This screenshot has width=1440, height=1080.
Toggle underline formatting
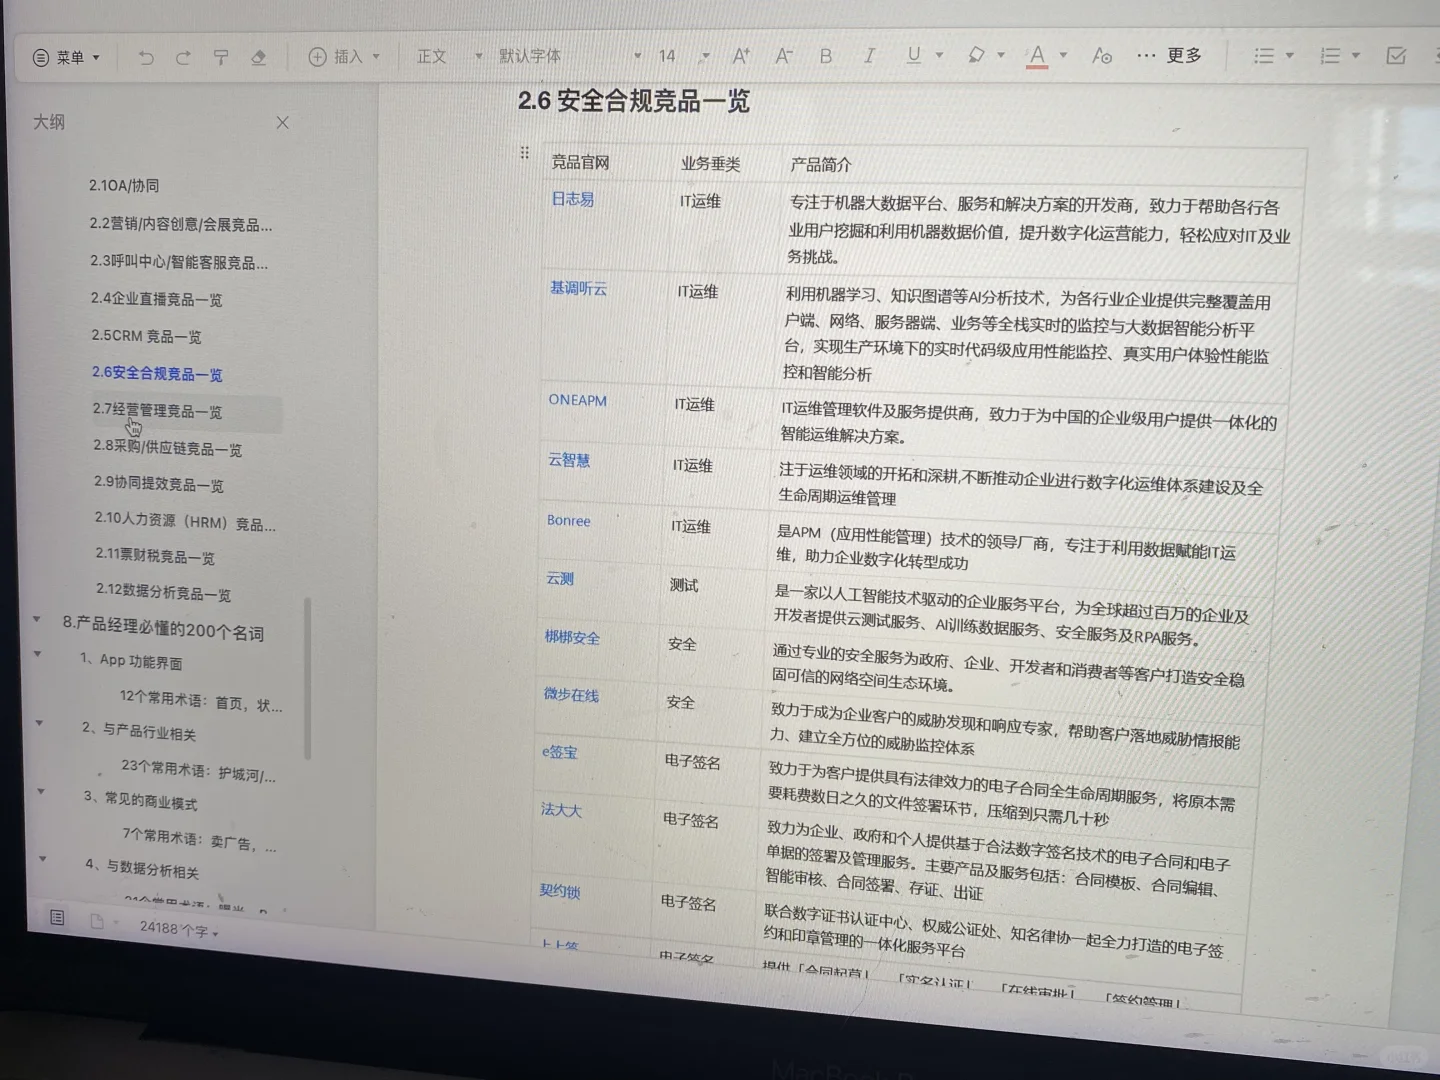[x=911, y=57]
